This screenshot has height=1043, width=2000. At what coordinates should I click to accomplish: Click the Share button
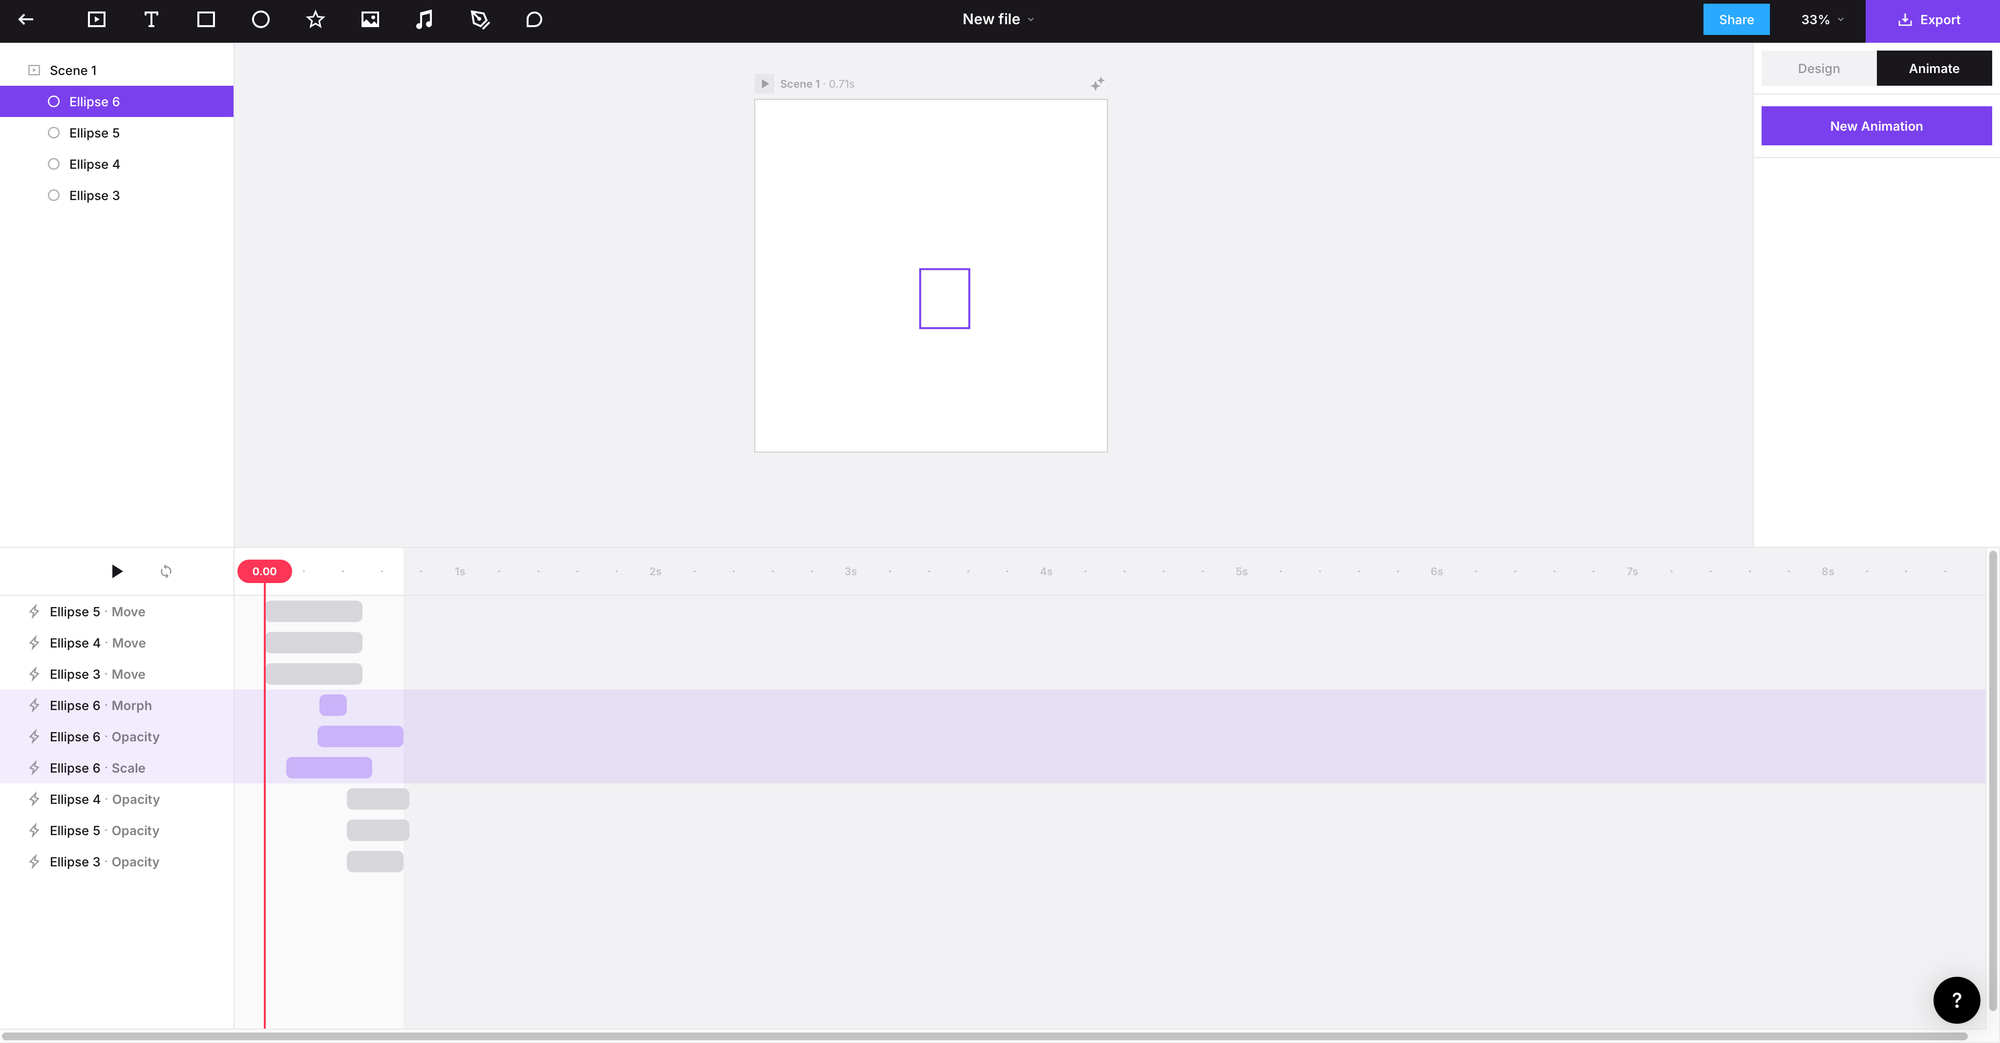click(x=1736, y=19)
